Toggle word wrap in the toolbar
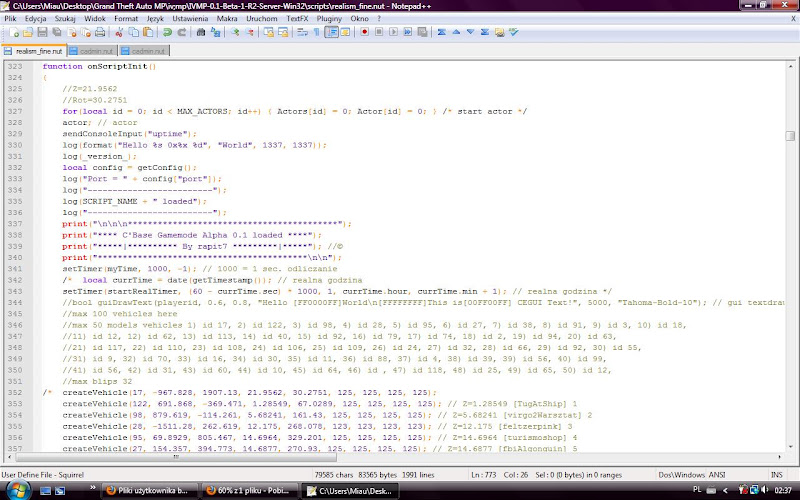 tap(300, 32)
